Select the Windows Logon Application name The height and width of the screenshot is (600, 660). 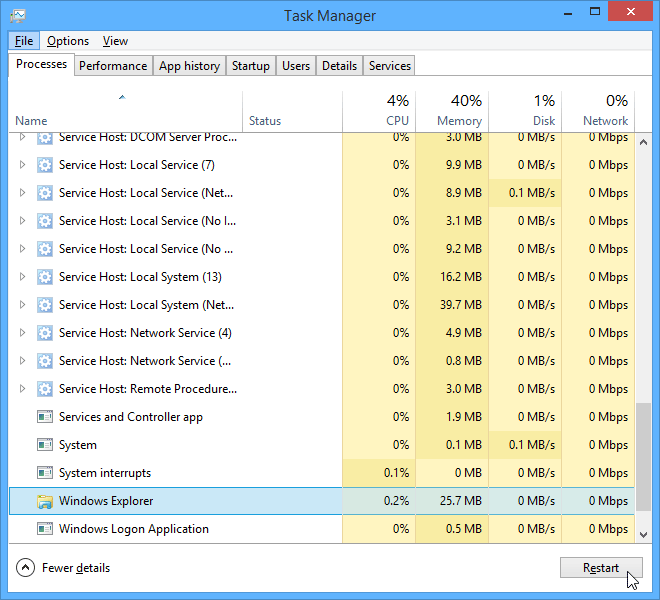[134, 529]
